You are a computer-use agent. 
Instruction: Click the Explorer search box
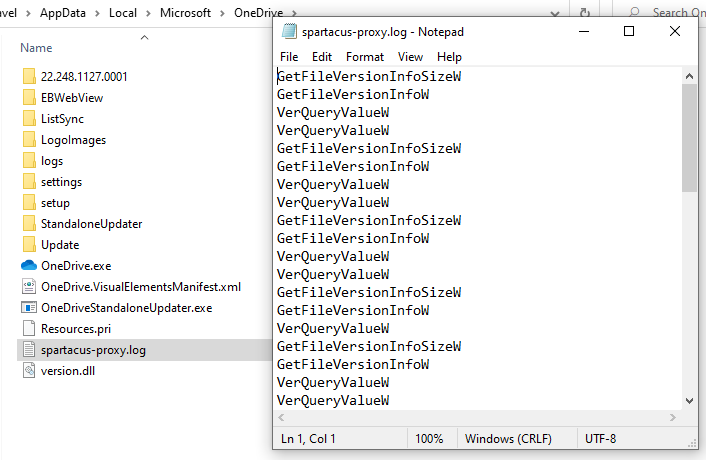661,13
